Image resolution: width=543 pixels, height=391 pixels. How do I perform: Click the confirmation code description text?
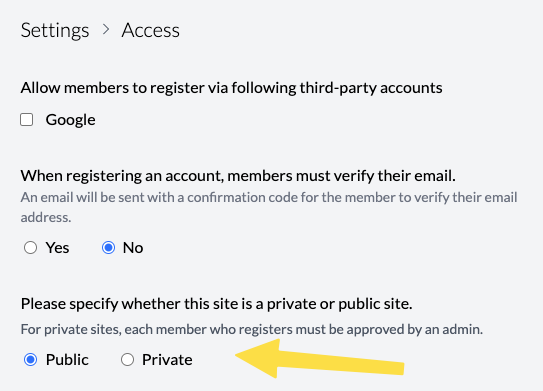269,207
